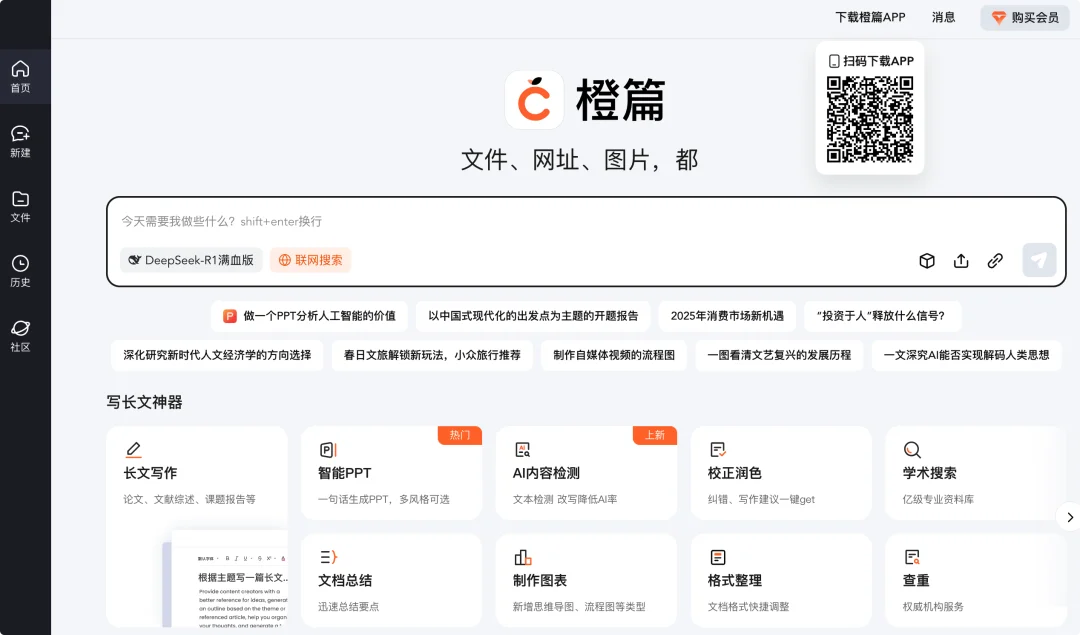Select suggestion 一图看清文艺复兴的发展历程
This screenshot has height=635, width=1080.
[x=779, y=355]
